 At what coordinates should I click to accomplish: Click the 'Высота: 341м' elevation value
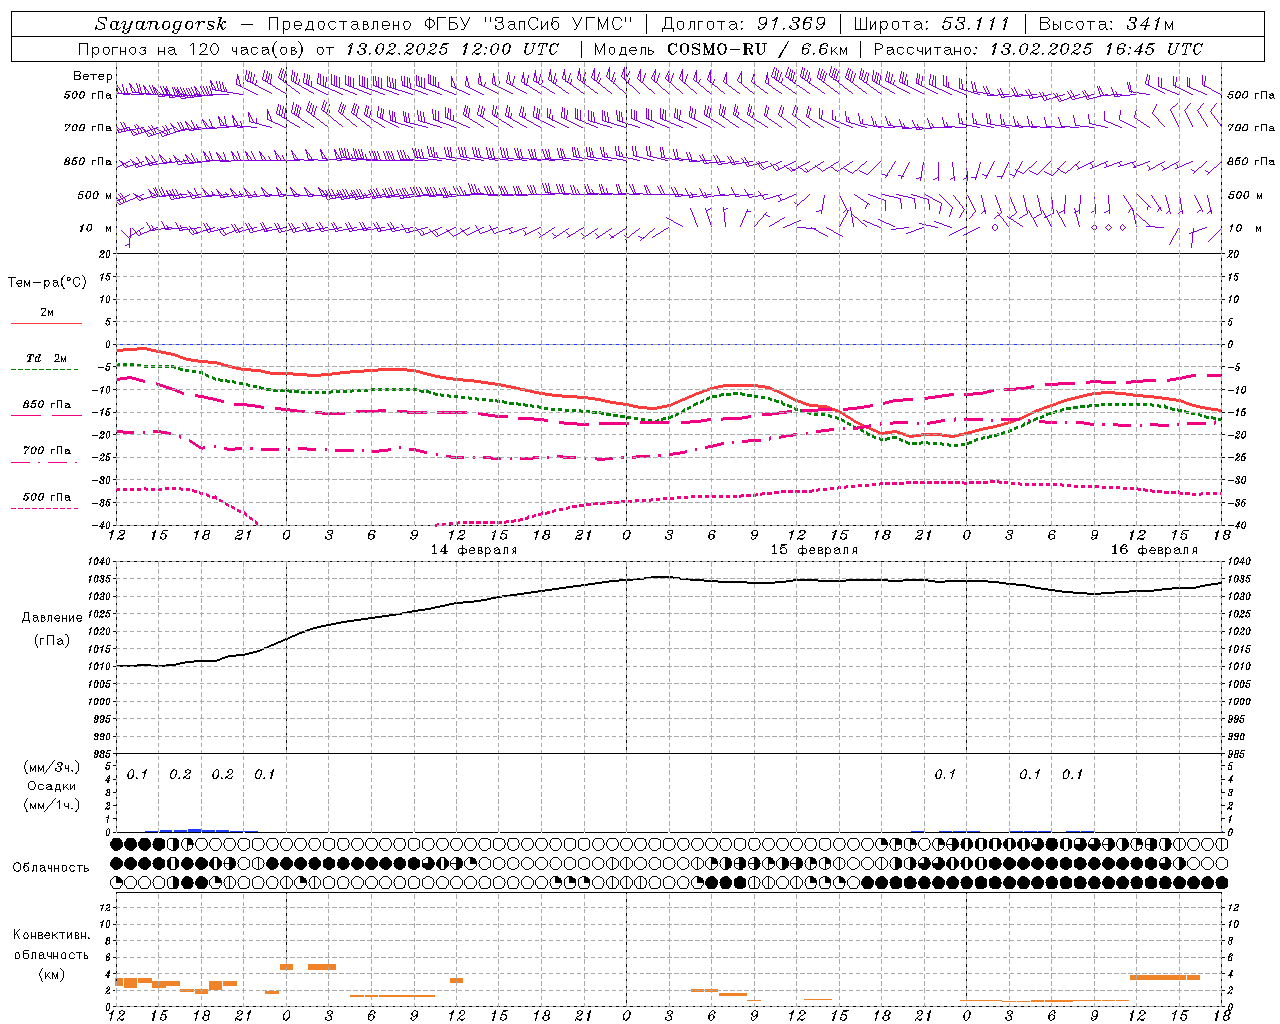(x=1106, y=24)
